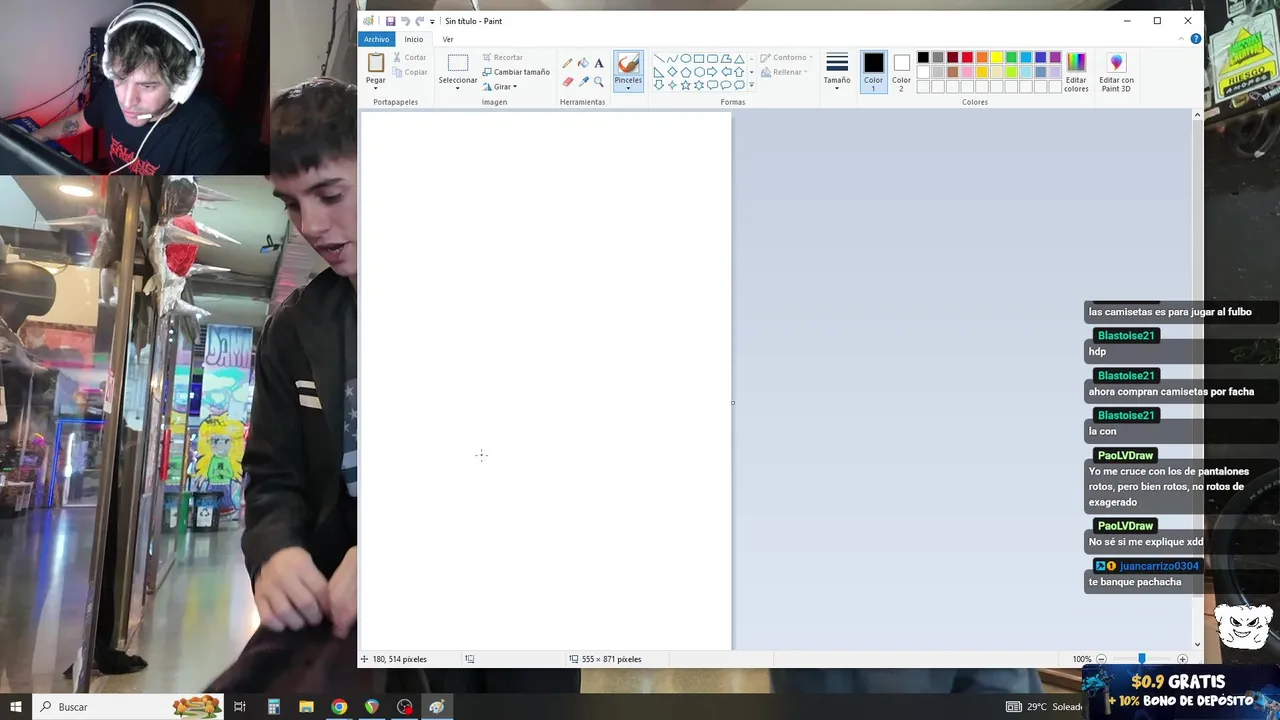
Task: Click the vertical scrollbar up arrow
Action: click(x=1197, y=116)
